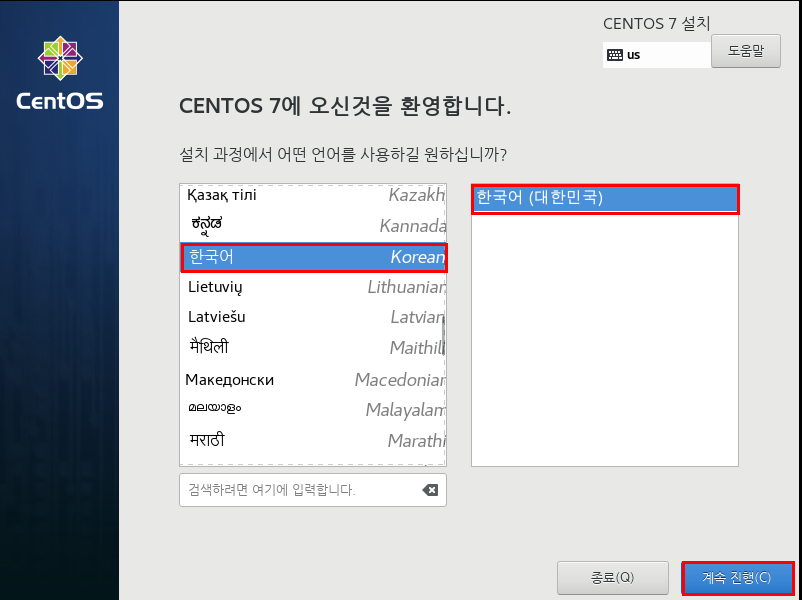Choose Latviešu Latvian language

coord(314,318)
